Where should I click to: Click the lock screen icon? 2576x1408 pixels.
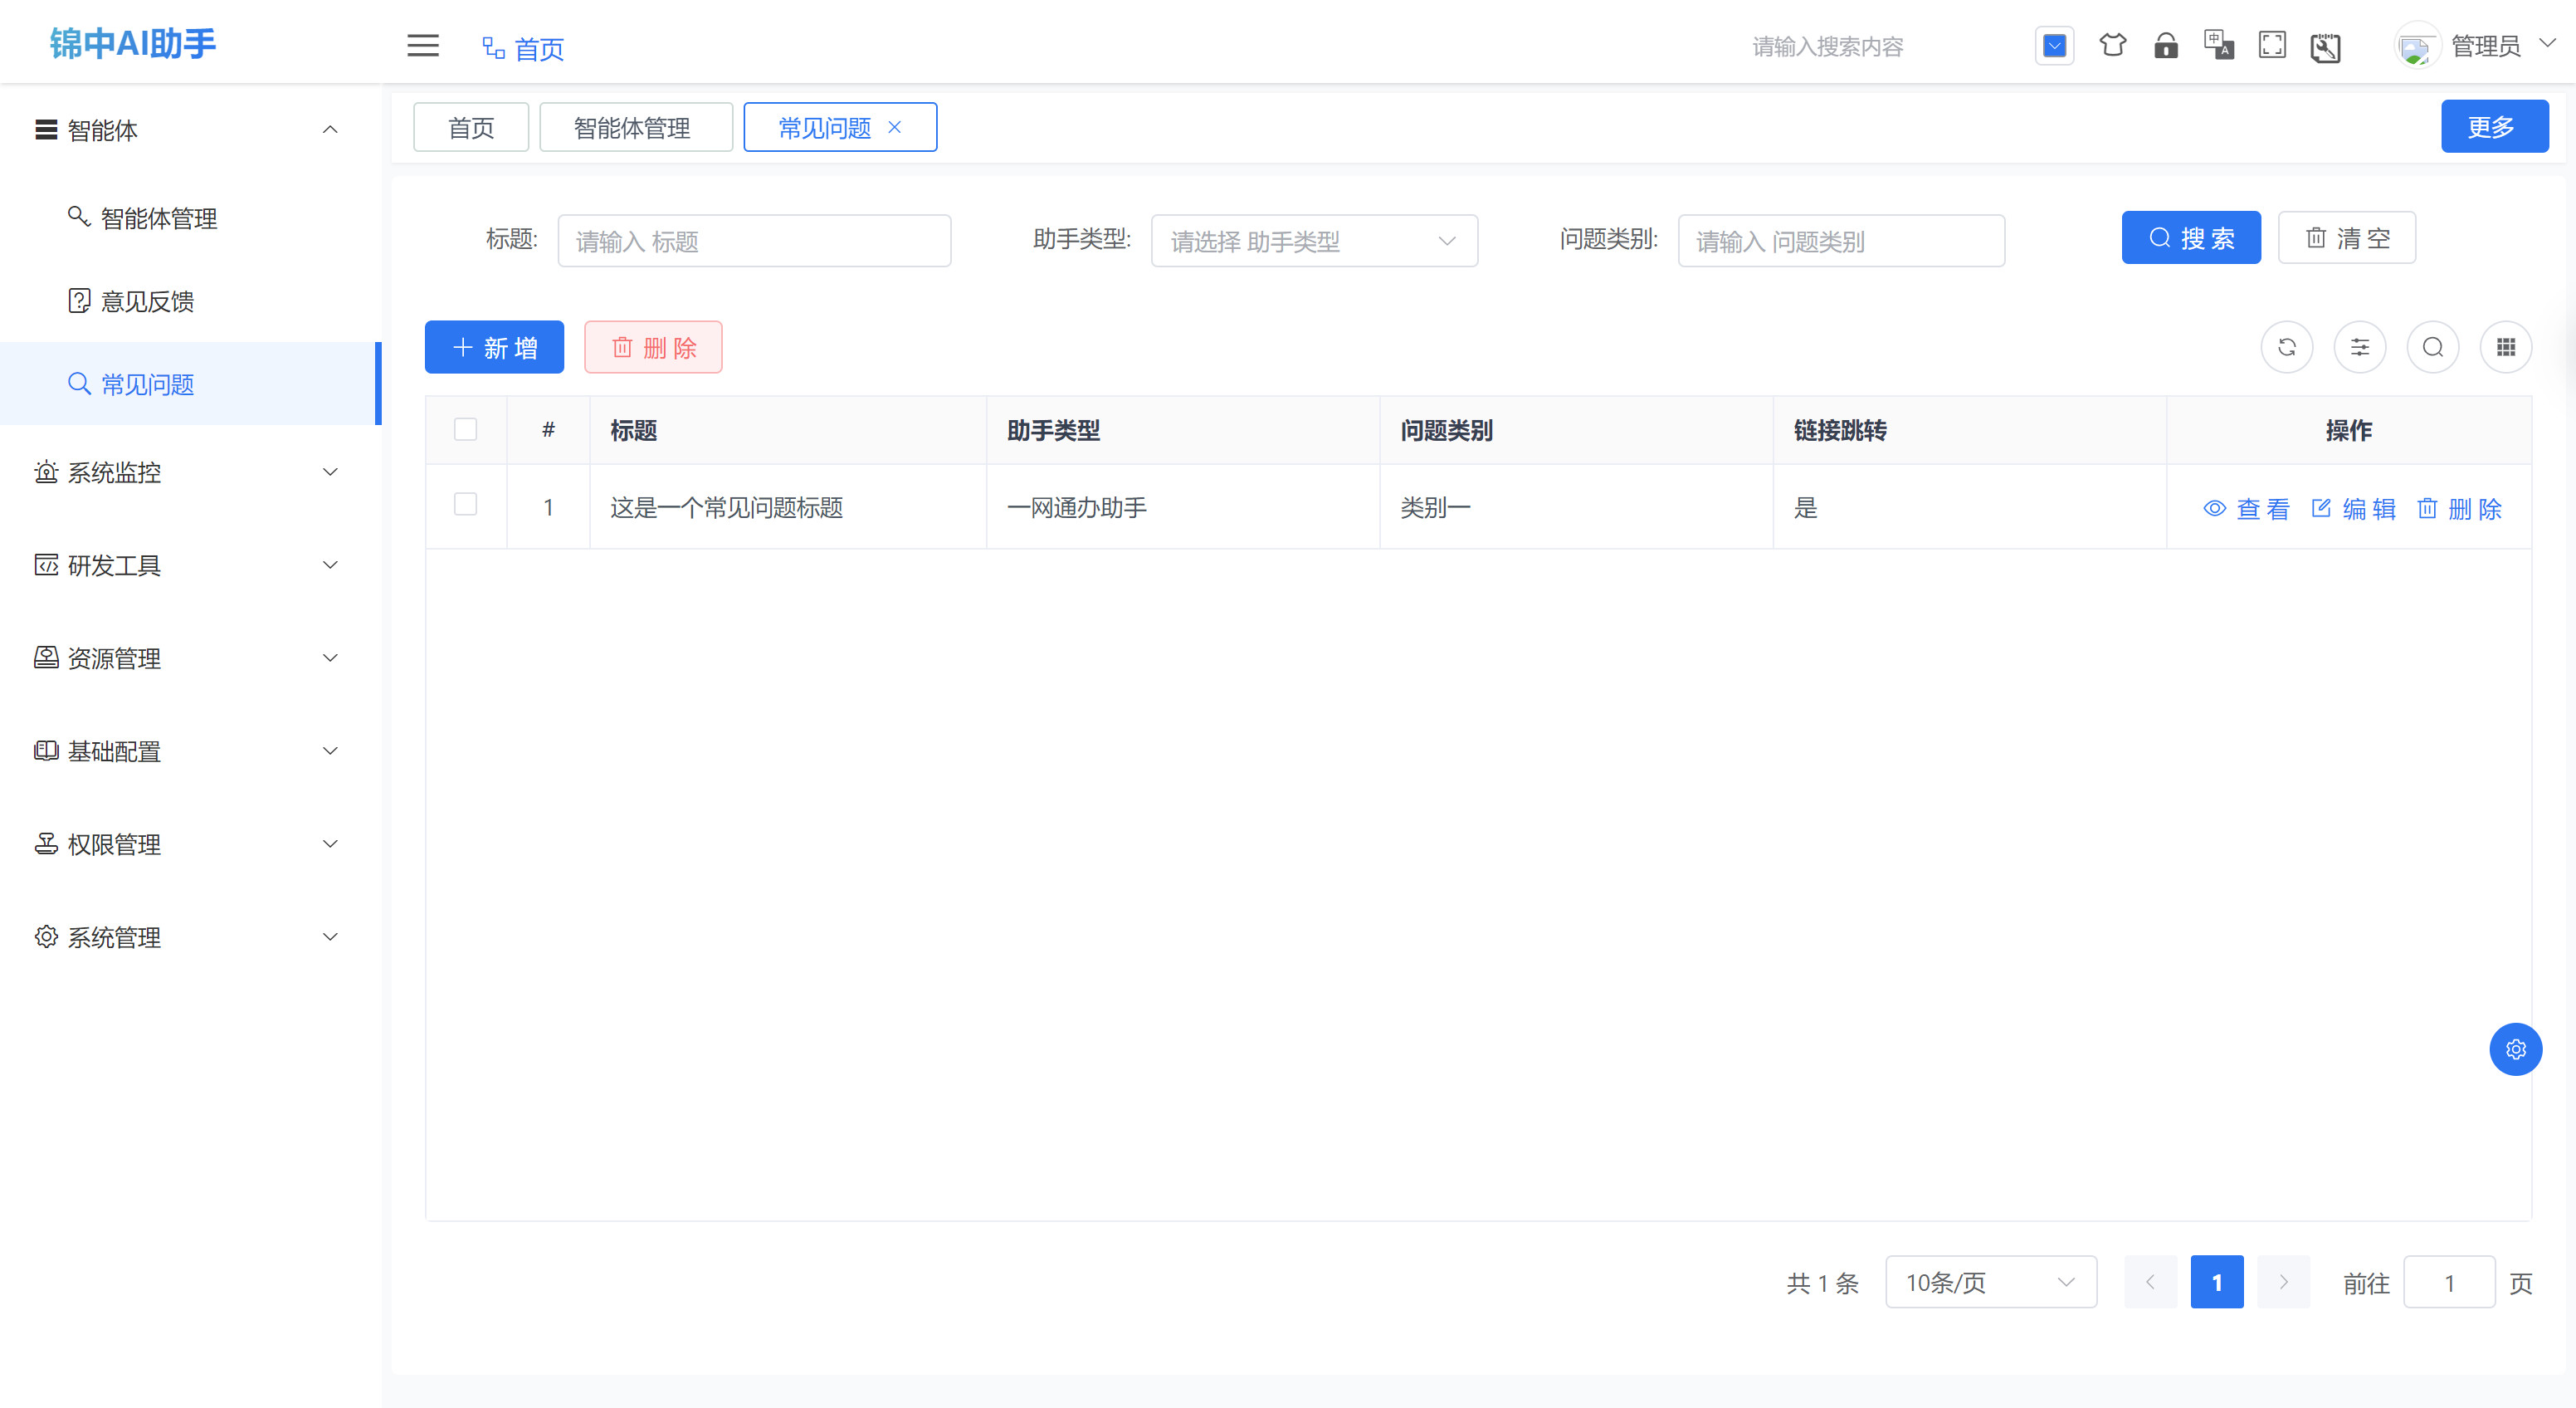point(2165,46)
